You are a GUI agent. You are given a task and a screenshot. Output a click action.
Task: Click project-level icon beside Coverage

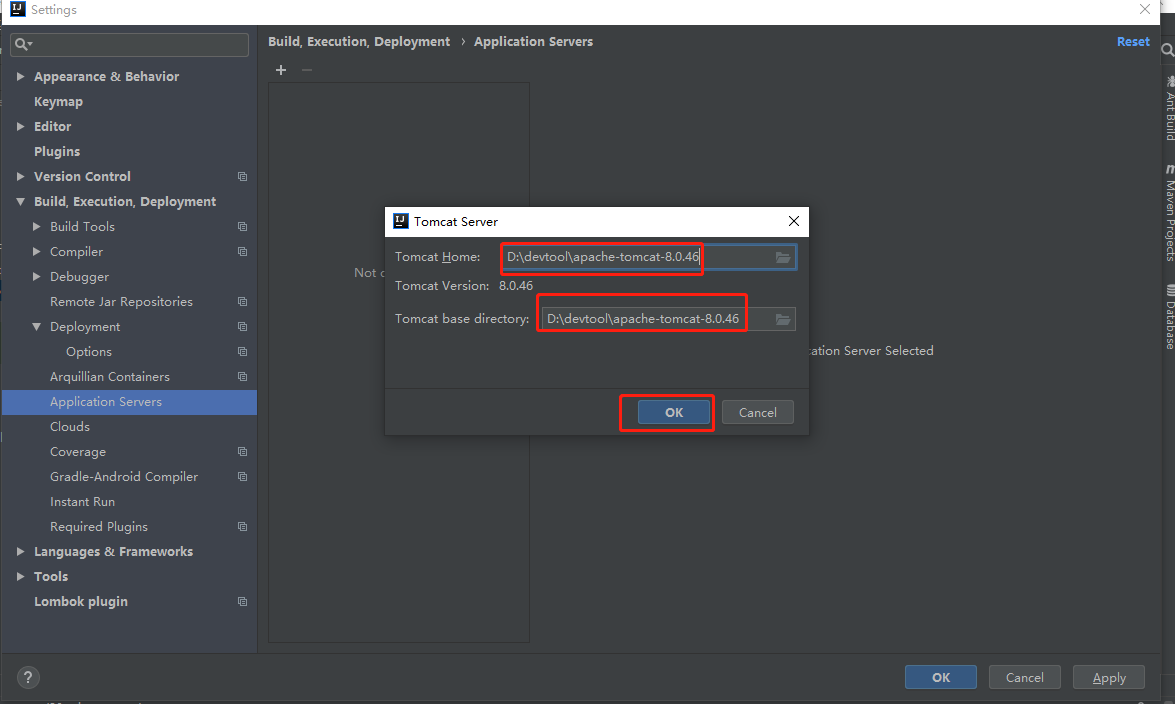point(242,451)
